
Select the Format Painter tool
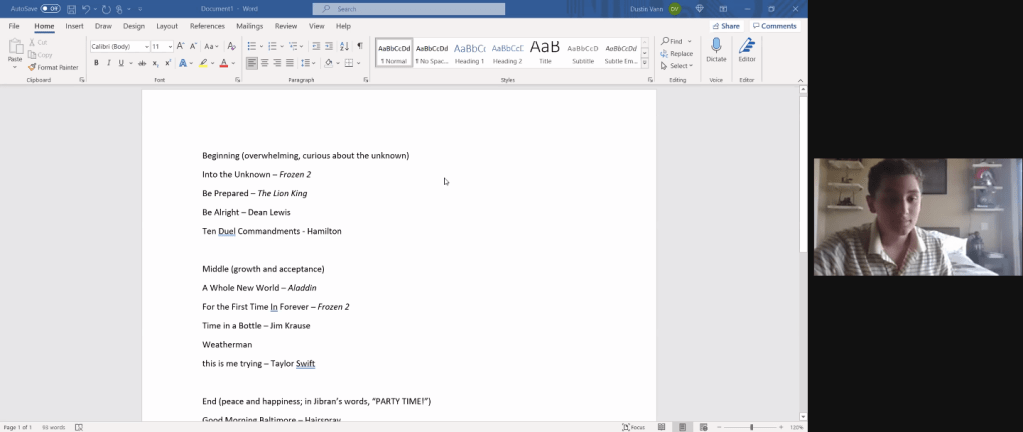55,67
